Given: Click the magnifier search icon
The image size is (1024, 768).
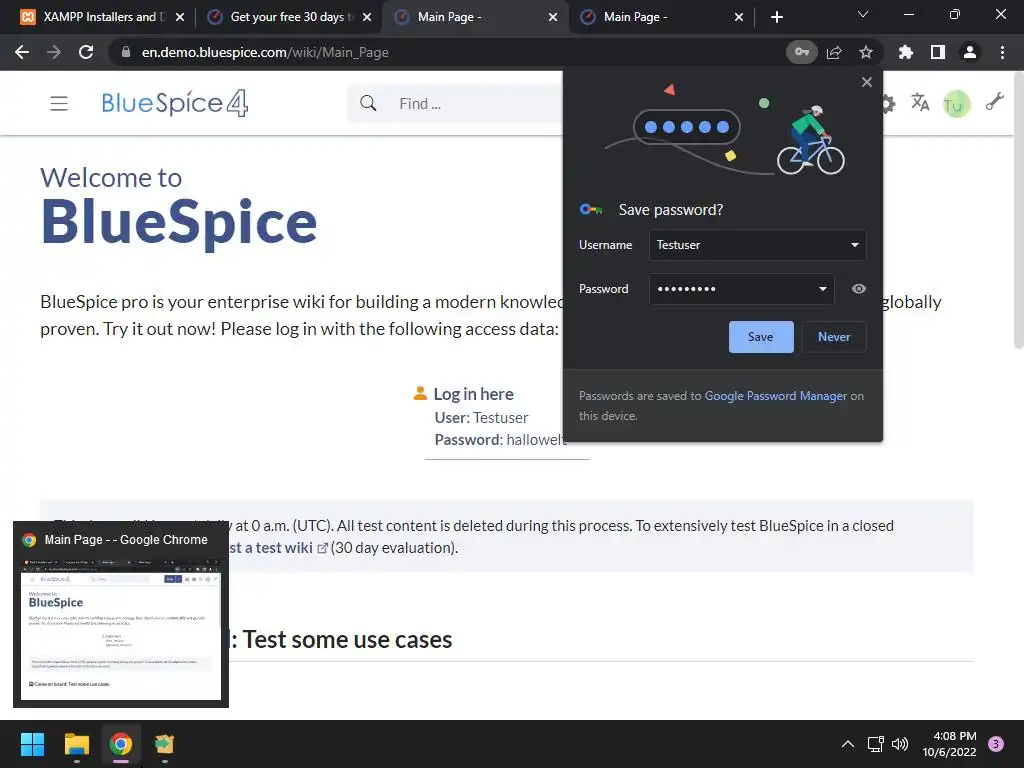Looking at the screenshot, I should [x=368, y=103].
